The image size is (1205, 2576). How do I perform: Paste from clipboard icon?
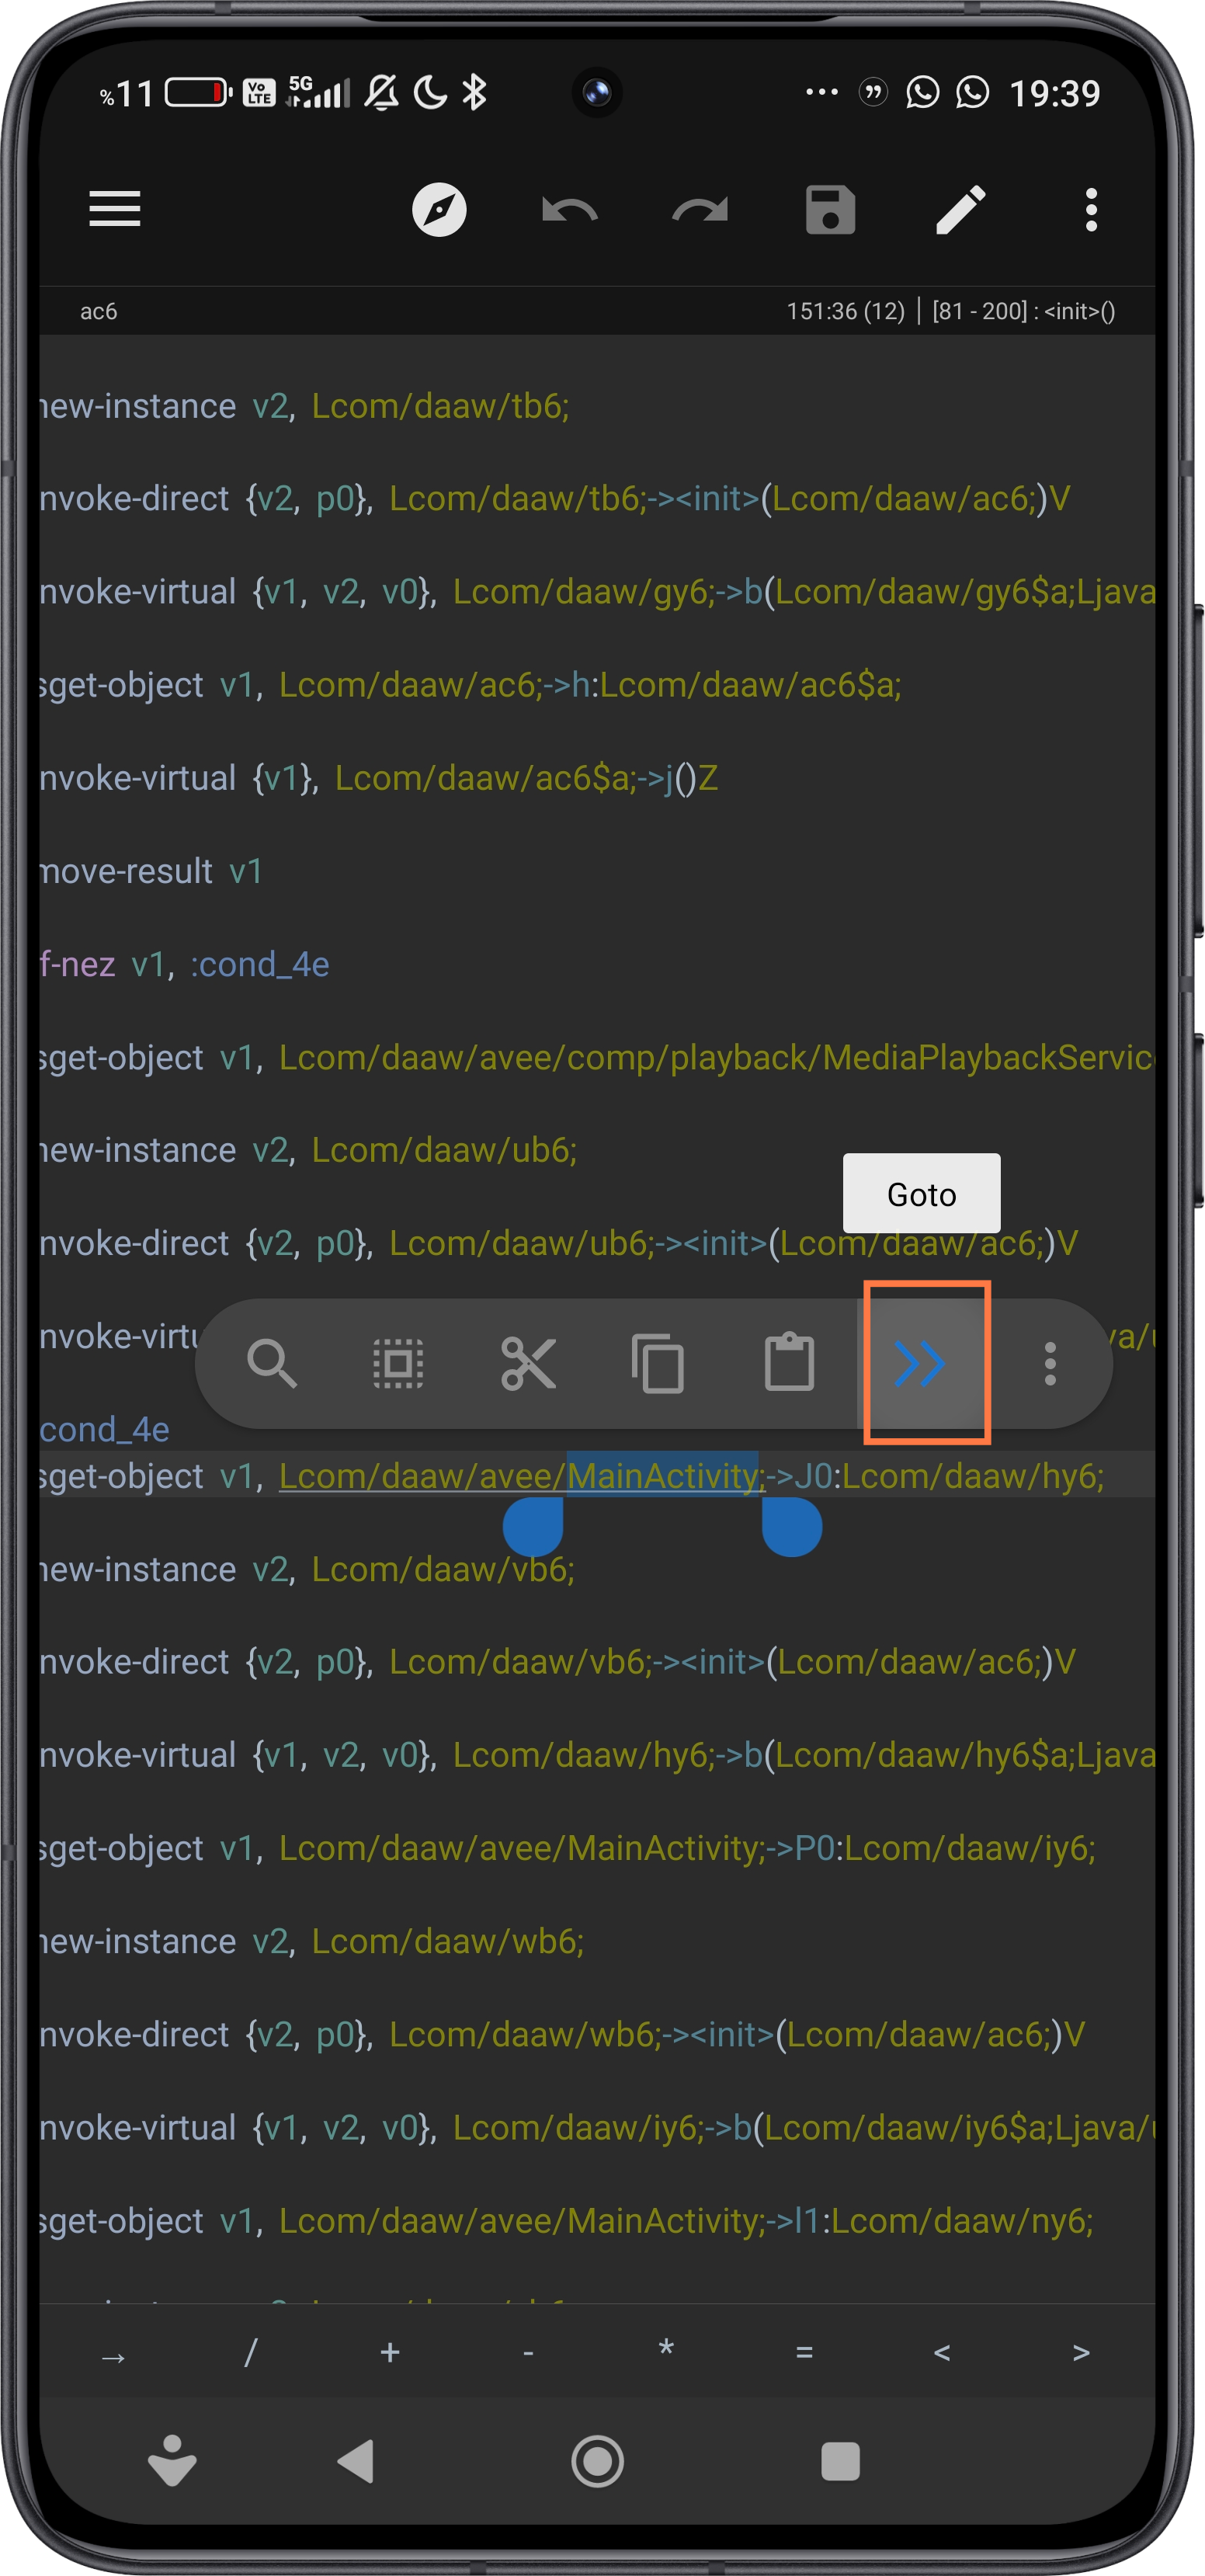(x=789, y=1362)
